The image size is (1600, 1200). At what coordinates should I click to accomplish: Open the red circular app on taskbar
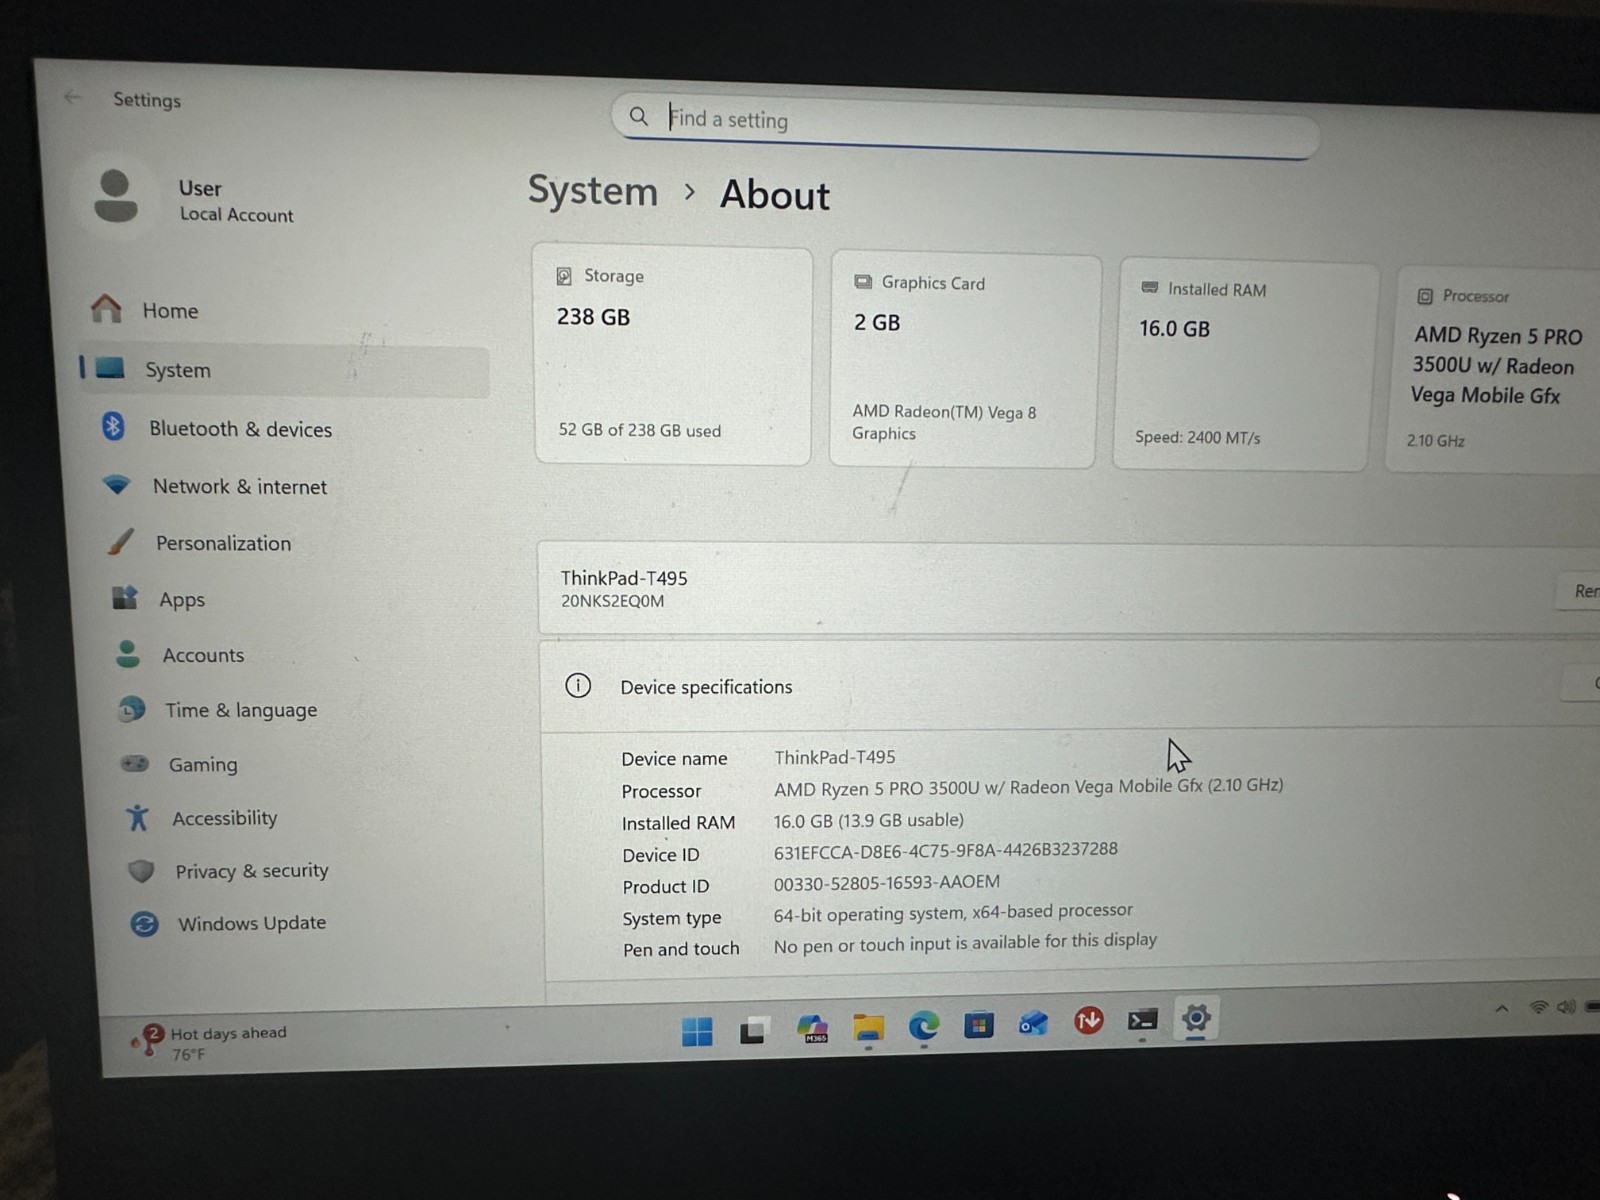coord(1088,1021)
